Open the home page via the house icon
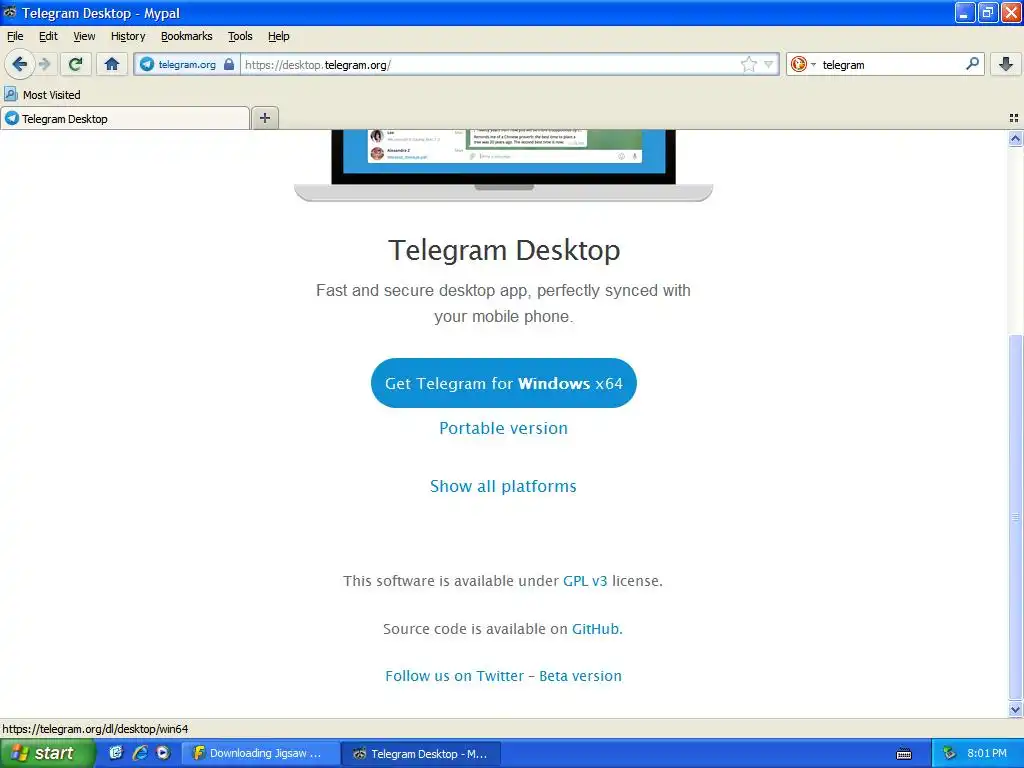Image resolution: width=1024 pixels, height=768 pixels. [x=112, y=64]
